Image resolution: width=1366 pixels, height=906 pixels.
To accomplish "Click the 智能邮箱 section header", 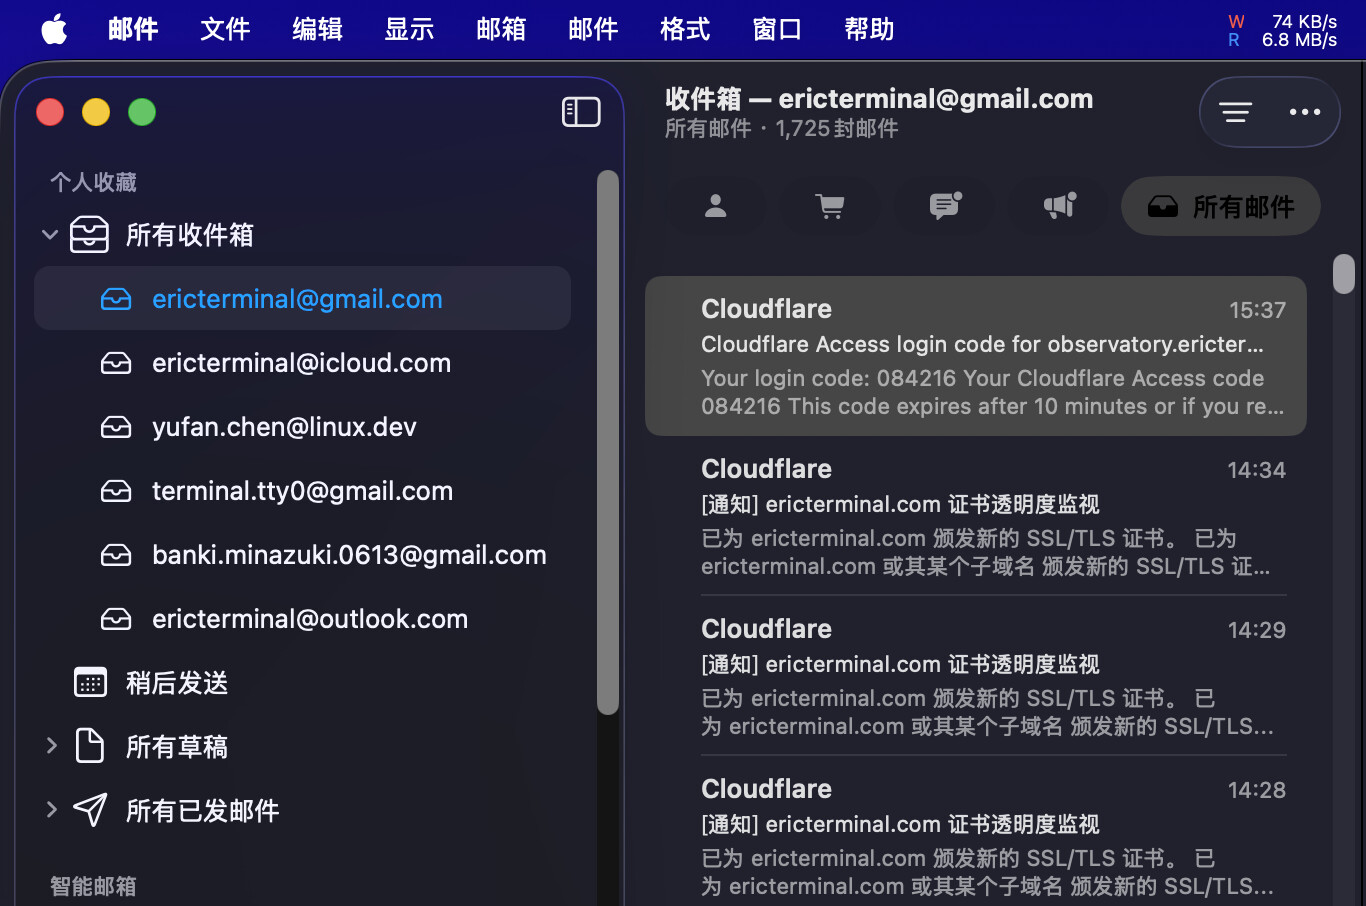I will (x=93, y=886).
